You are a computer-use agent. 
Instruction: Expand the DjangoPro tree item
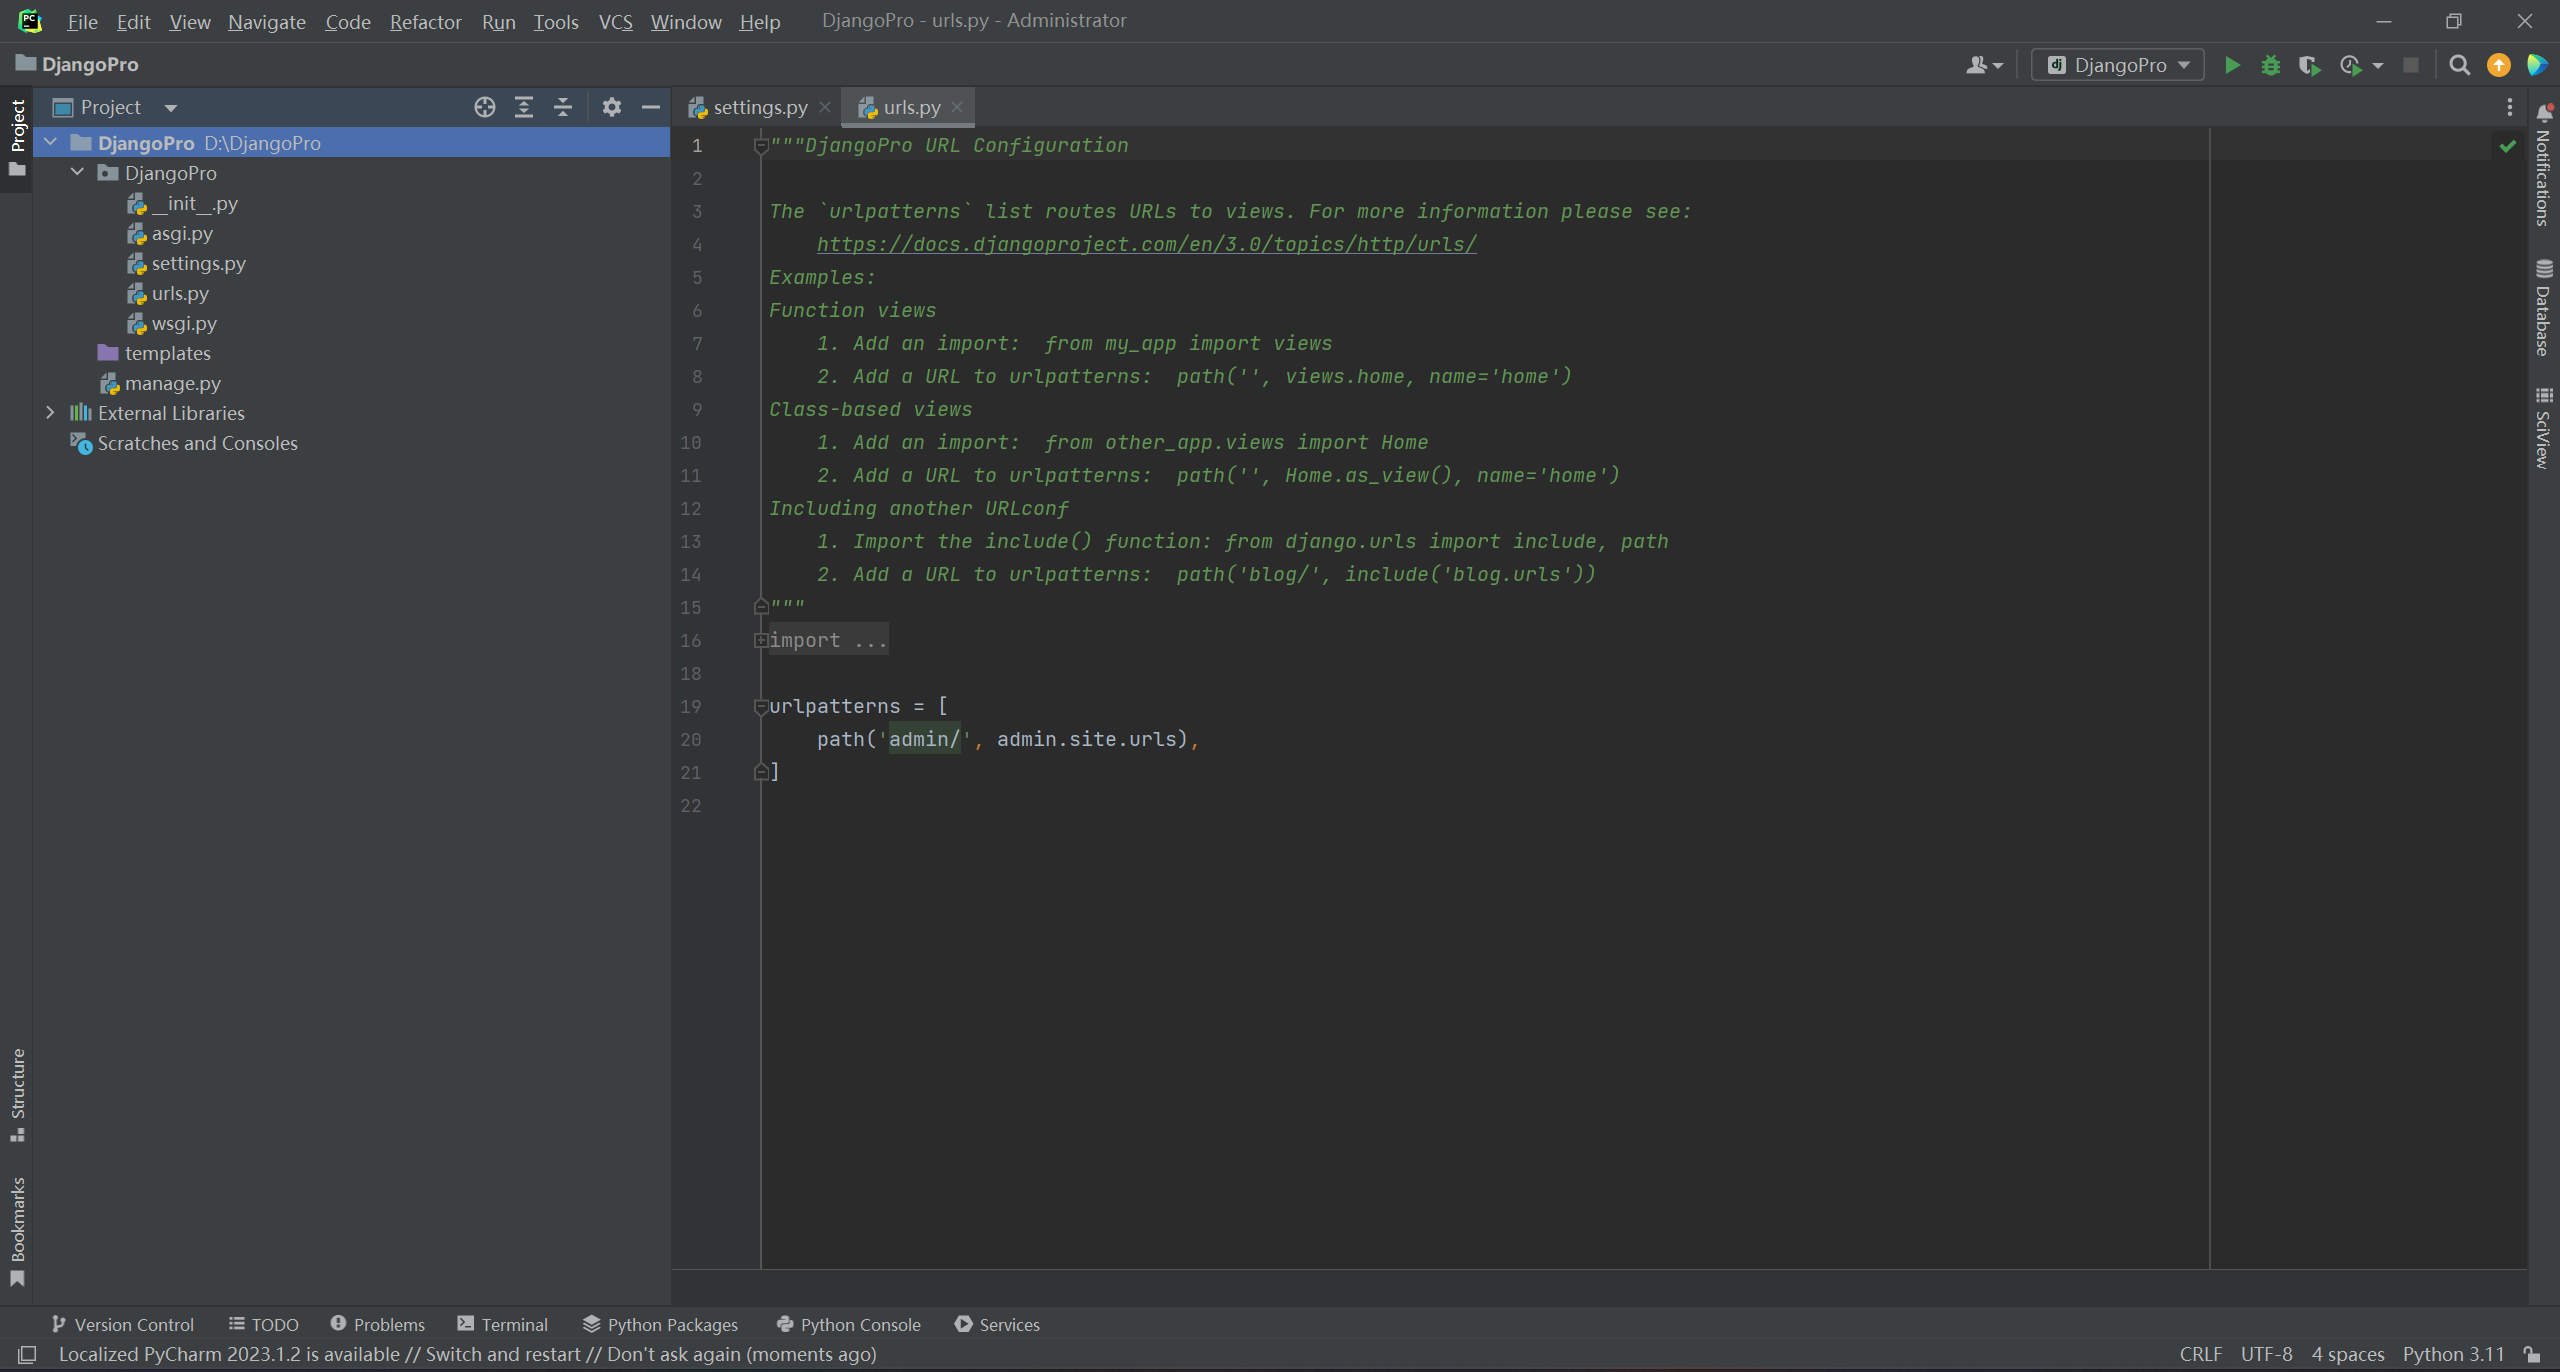coord(51,142)
